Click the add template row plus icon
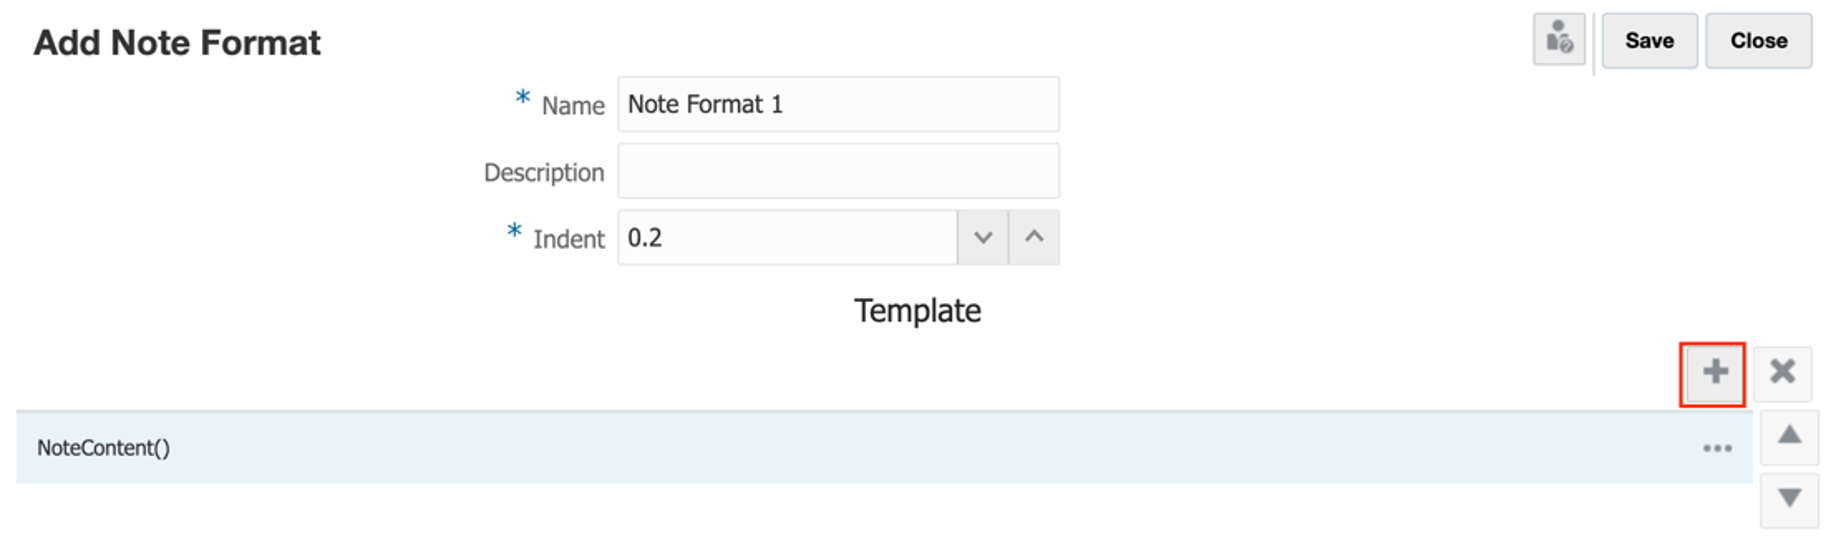1836x547 pixels. [x=1714, y=373]
